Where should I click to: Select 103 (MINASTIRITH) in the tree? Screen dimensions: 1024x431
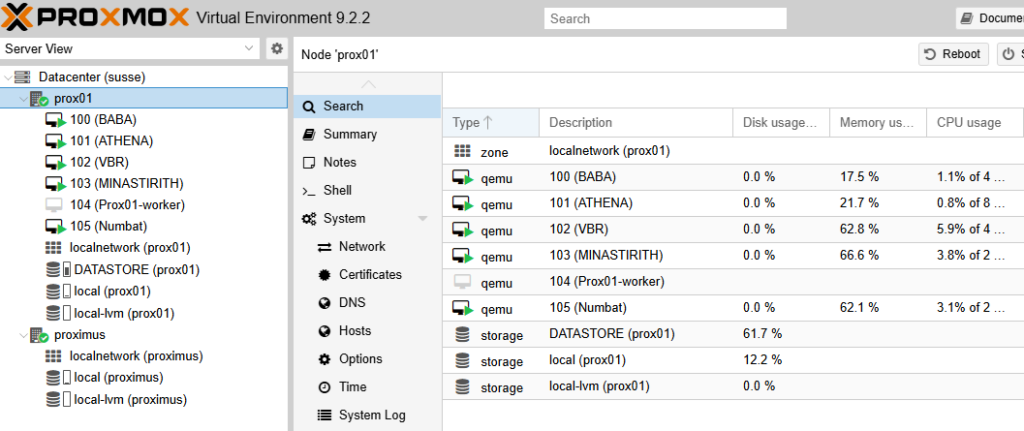click(127, 184)
